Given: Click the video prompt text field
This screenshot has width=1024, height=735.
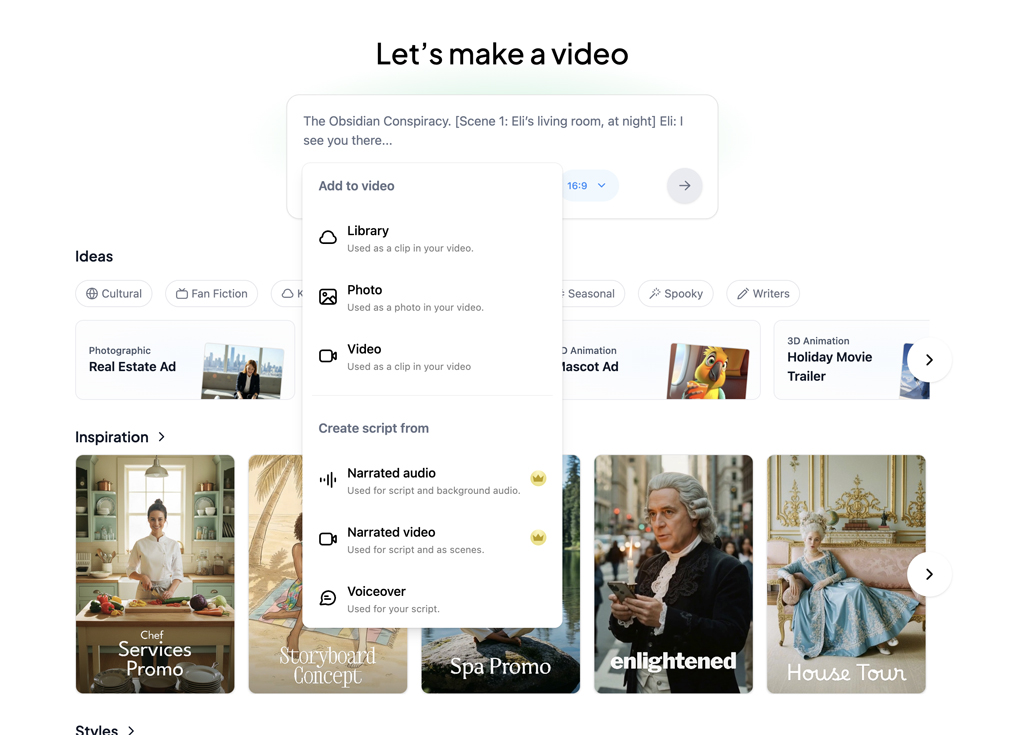Looking at the screenshot, I should point(500,131).
